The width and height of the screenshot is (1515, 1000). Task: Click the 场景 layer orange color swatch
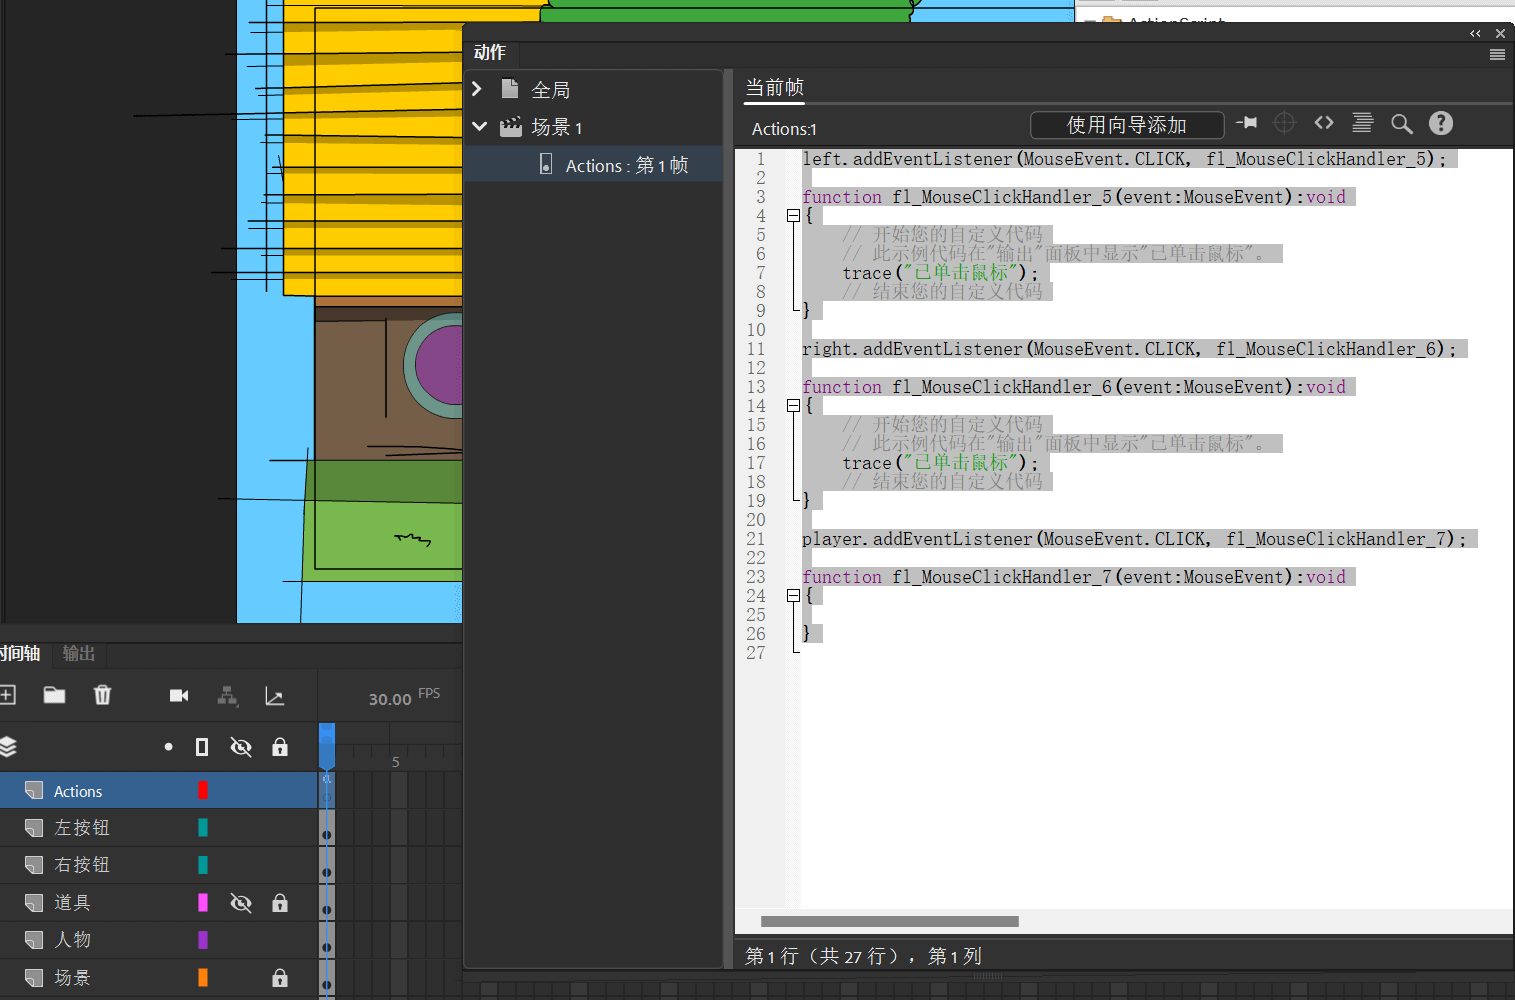coord(203,978)
